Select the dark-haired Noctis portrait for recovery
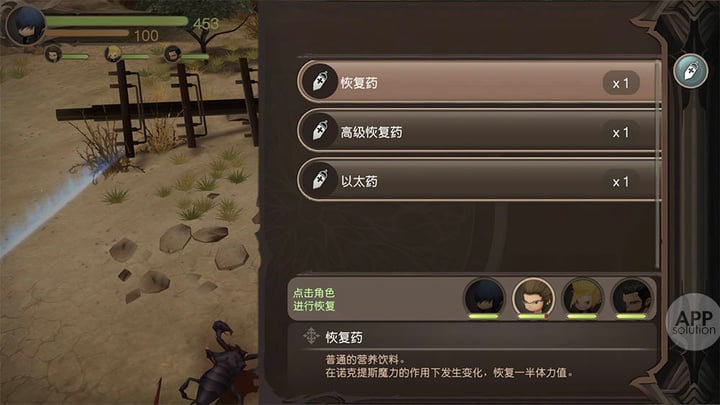 coord(484,298)
